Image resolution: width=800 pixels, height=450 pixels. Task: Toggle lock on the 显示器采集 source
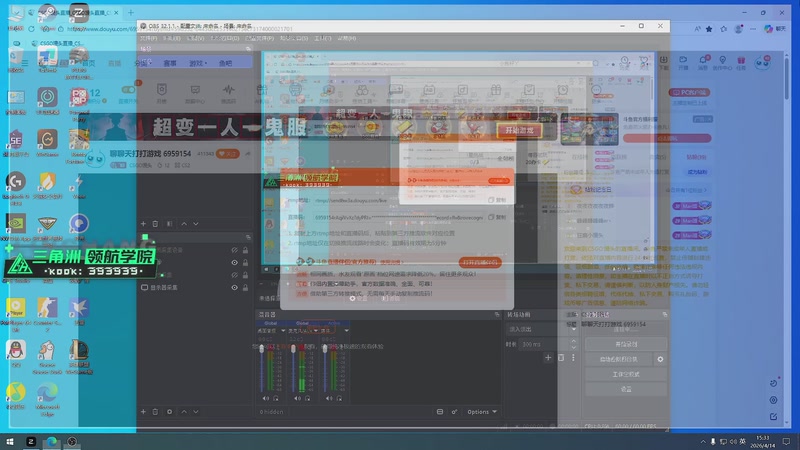tap(245, 288)
